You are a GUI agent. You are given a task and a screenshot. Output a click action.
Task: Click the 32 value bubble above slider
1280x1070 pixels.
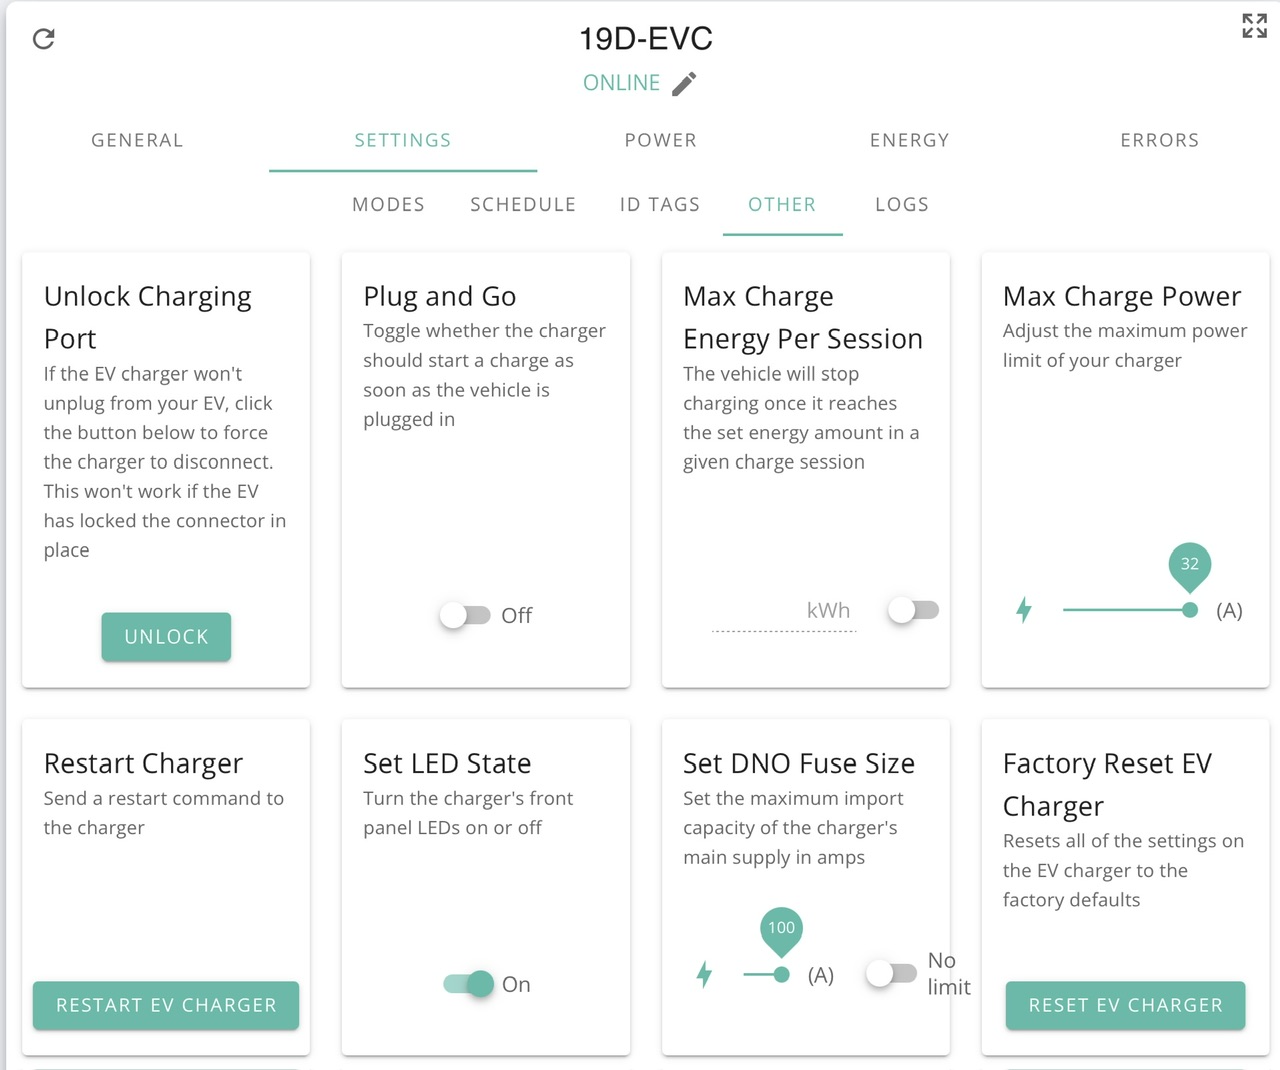pyautogui.click(x=1190, y=564)
